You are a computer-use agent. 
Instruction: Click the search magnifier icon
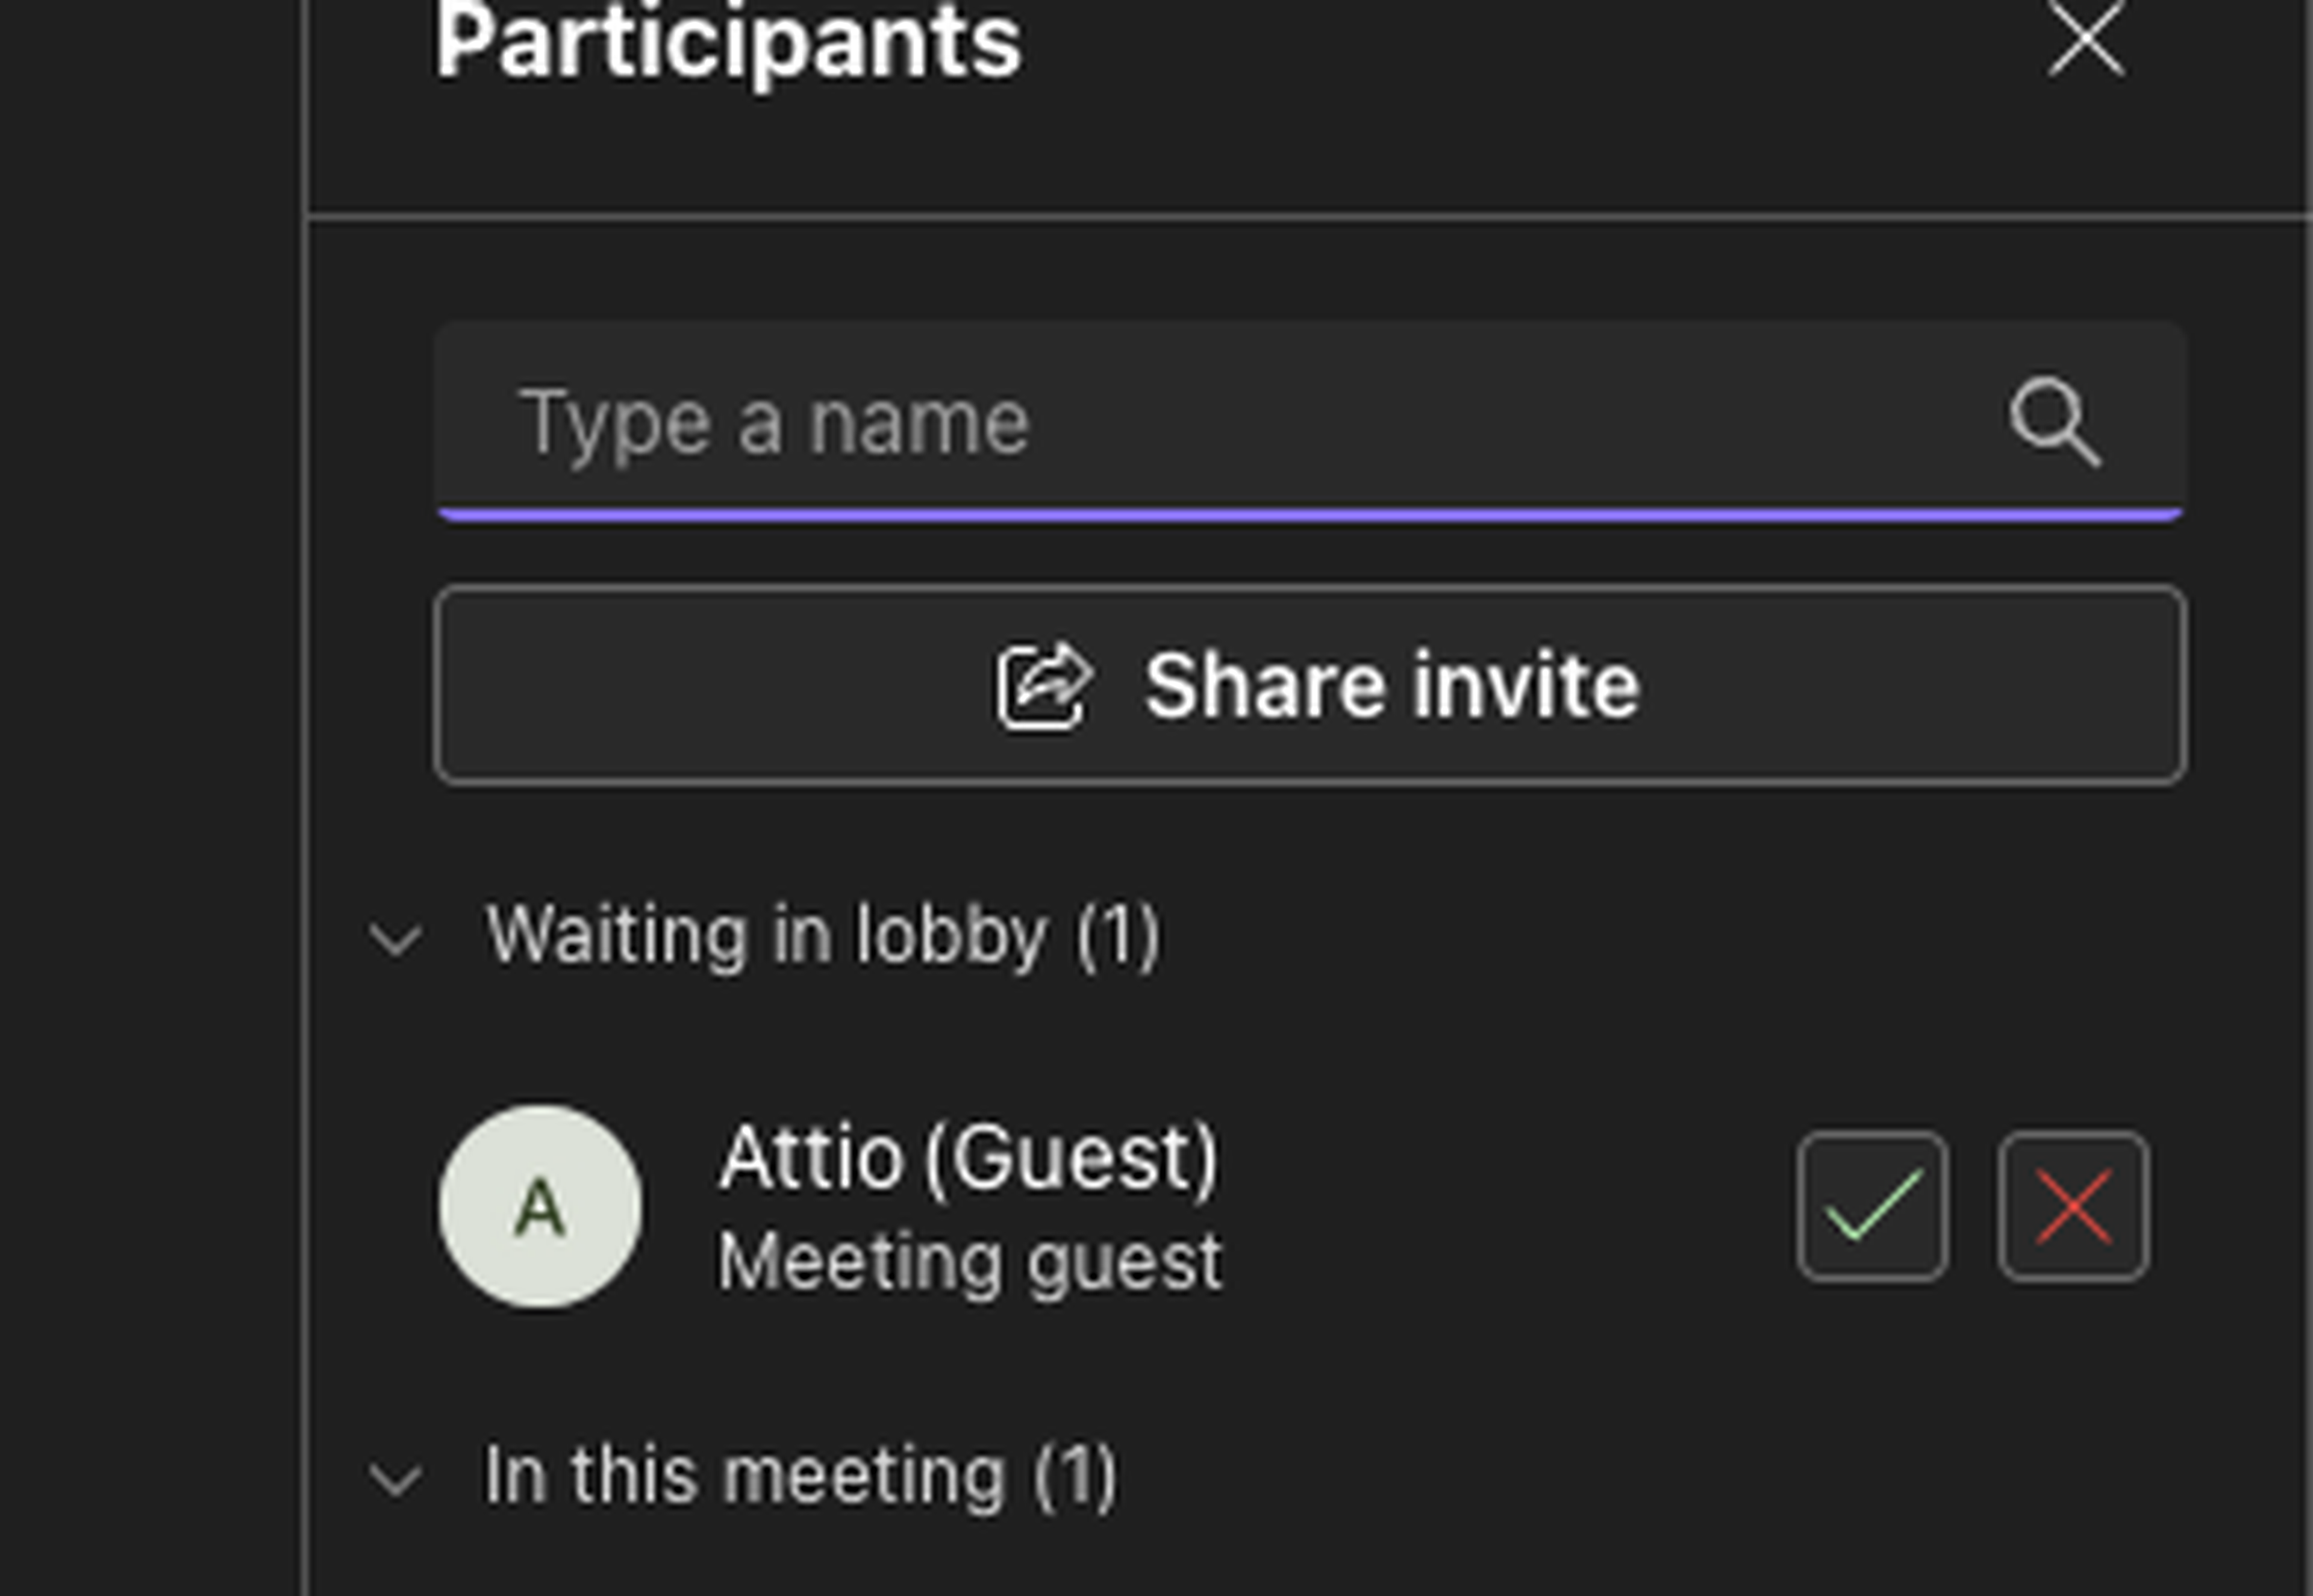click(2054, 421)
